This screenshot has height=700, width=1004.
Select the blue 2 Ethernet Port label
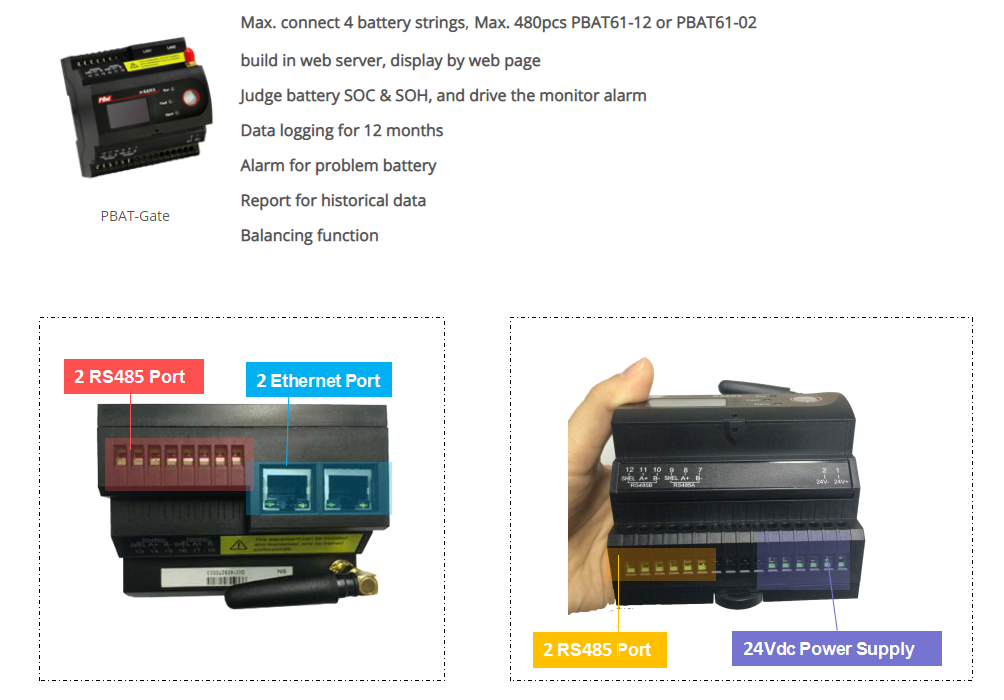319,380
